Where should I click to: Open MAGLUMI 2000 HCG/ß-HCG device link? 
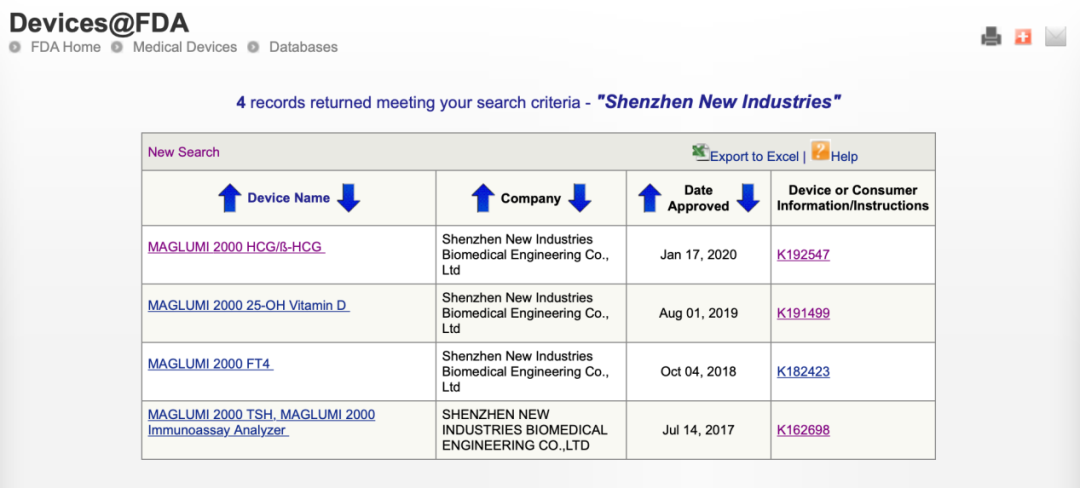click(236, 247)
